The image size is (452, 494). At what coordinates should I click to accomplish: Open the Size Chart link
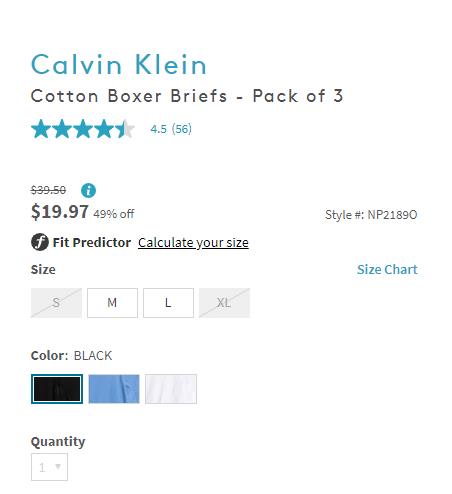pos(387,269)
